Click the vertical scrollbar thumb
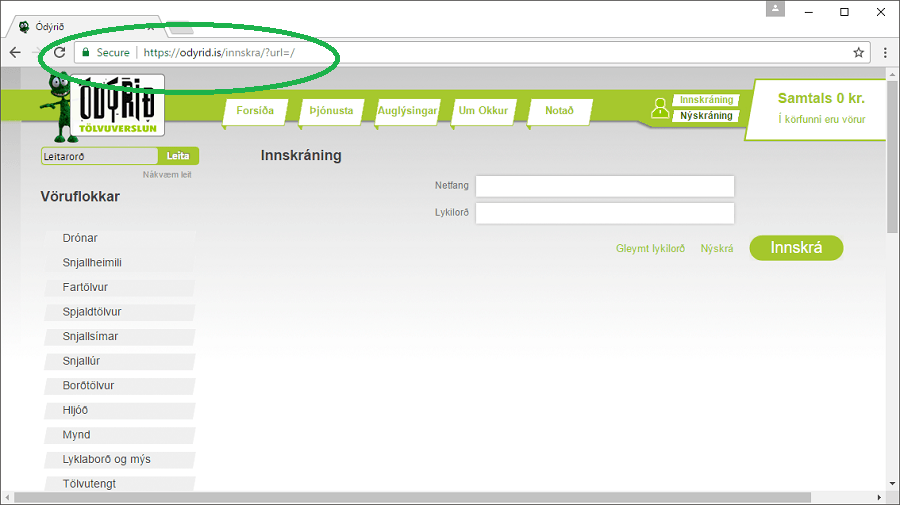900x505 pixels. click(892, 156)
